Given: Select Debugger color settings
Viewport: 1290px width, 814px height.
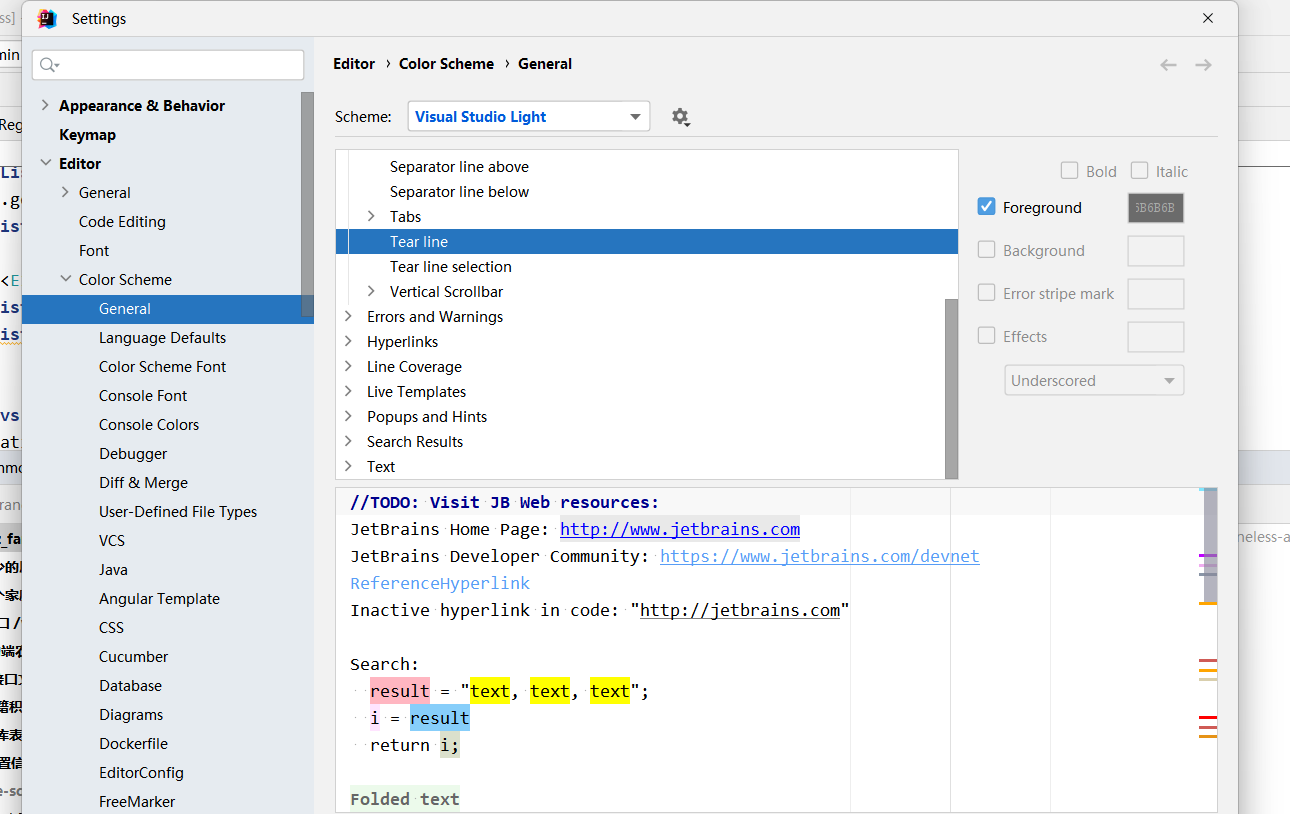Looking at the screenshot, I should [133, 453].
